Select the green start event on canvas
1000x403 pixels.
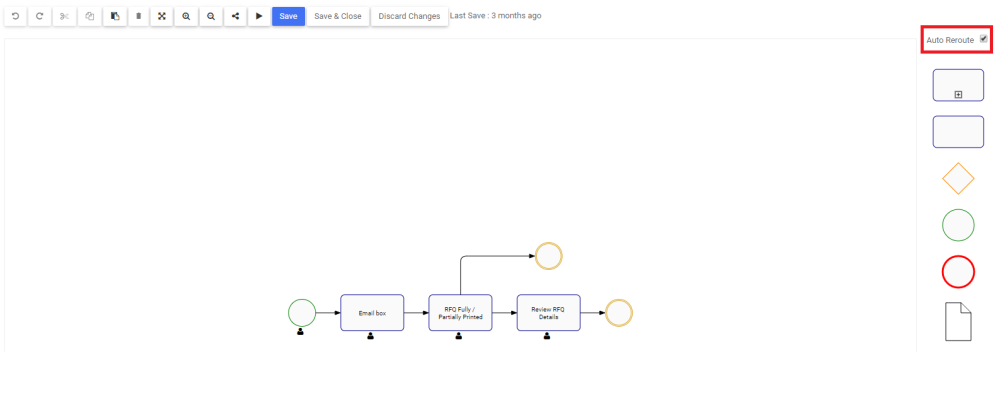tap(302, 312)
